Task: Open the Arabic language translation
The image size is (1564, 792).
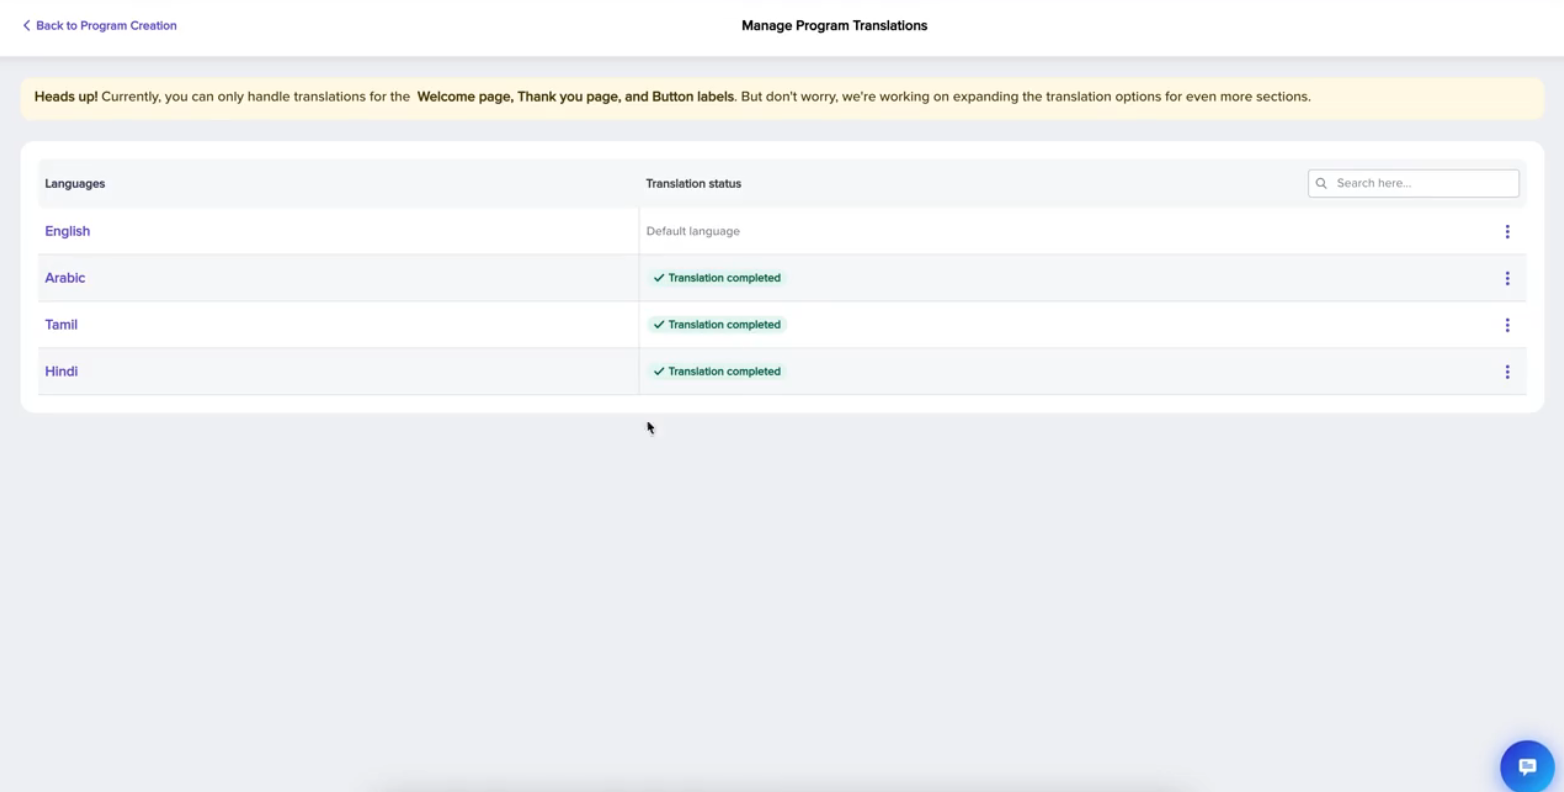Action: 65,278
